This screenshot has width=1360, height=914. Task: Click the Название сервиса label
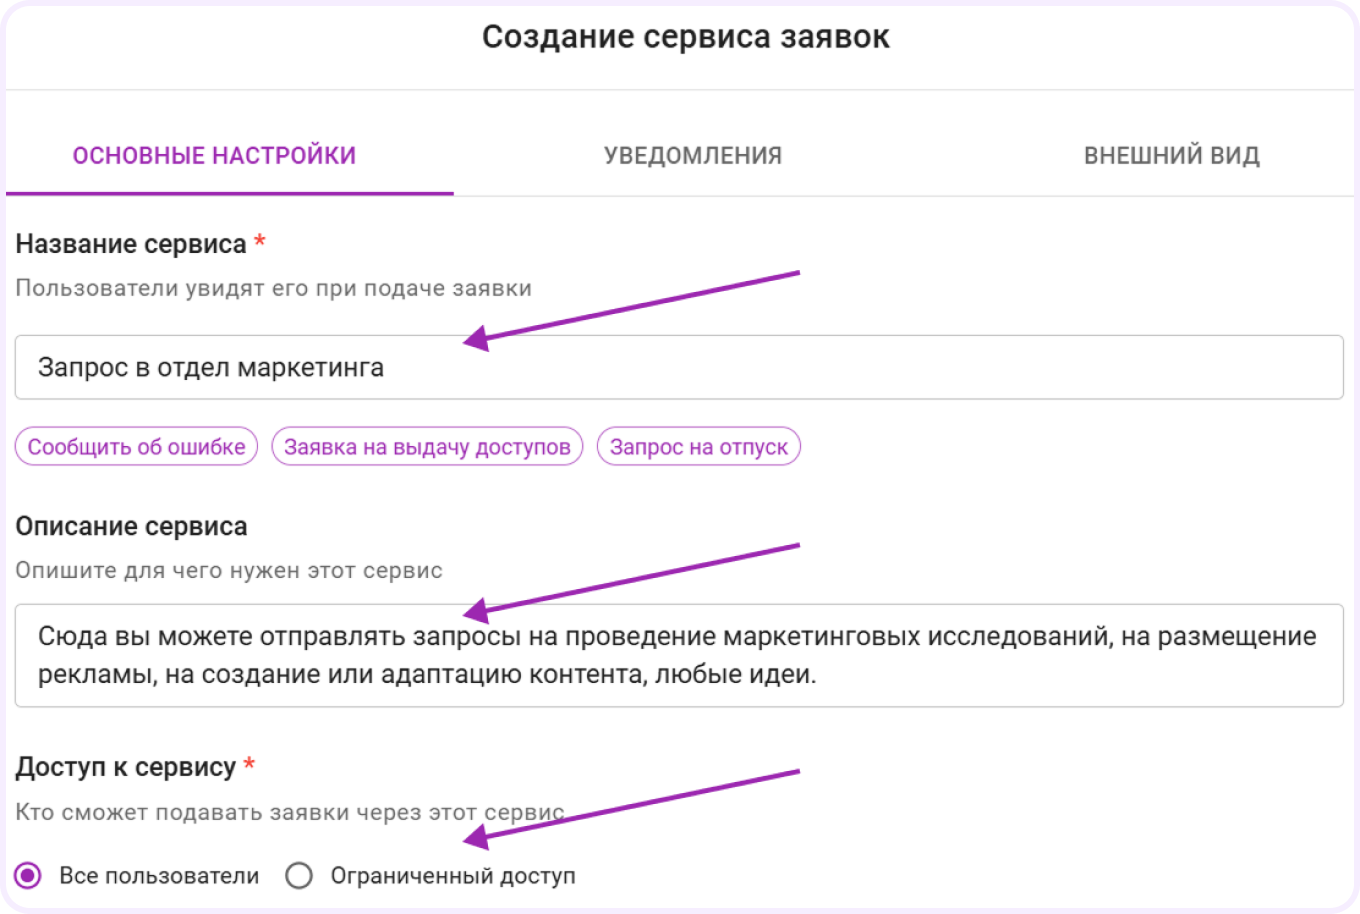click(x=131, y=244)
